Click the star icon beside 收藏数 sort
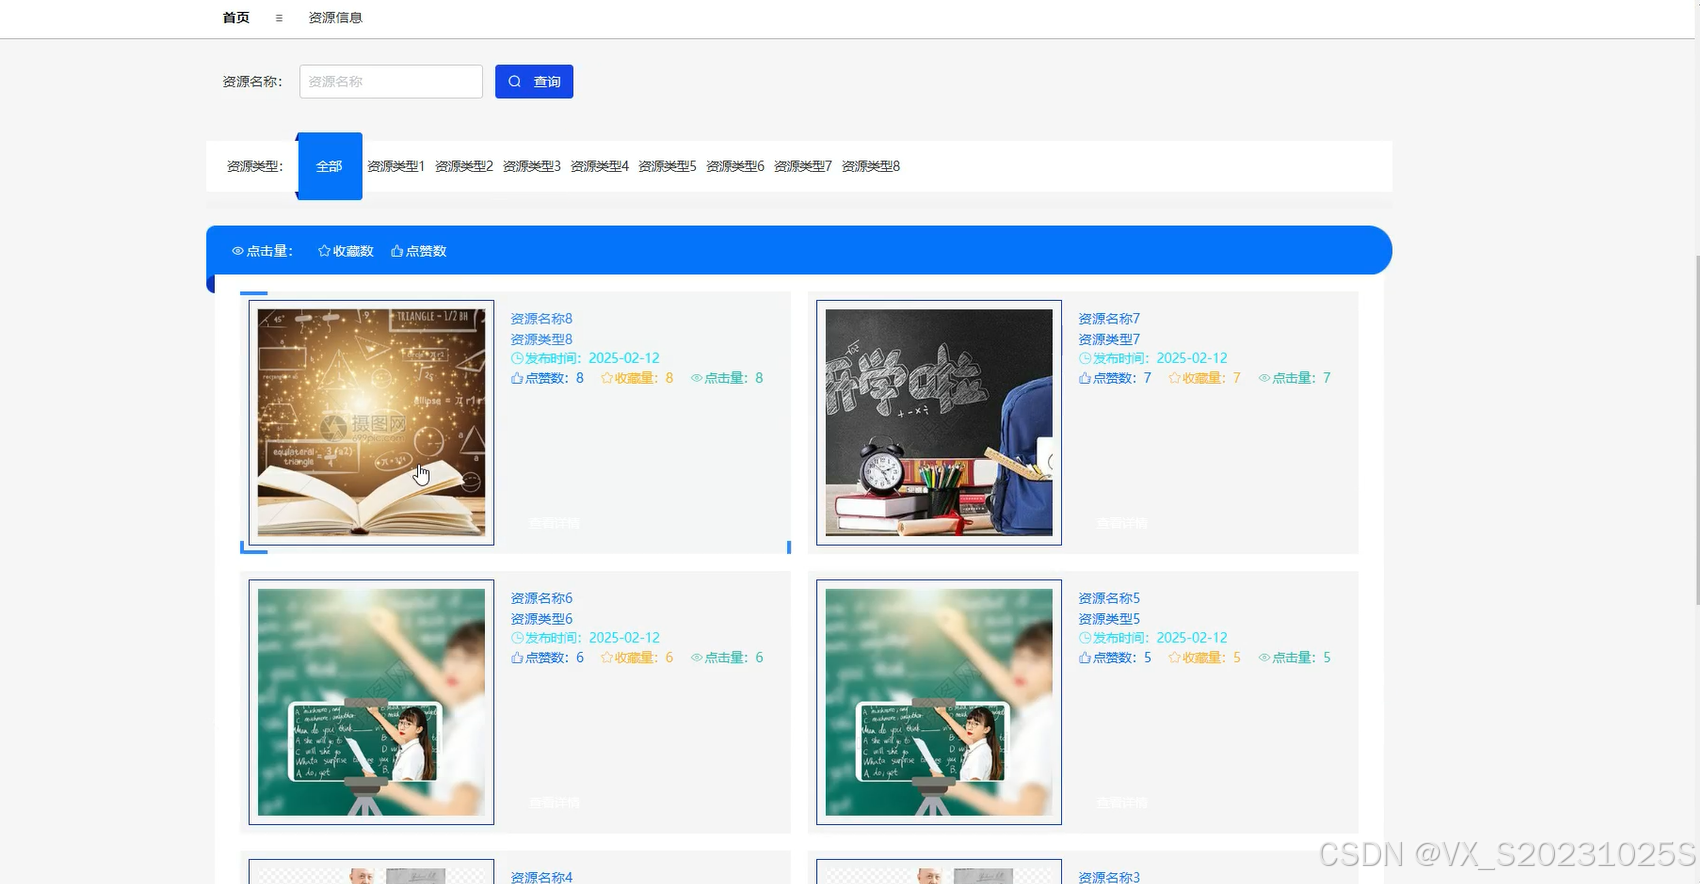 point(324,251)
